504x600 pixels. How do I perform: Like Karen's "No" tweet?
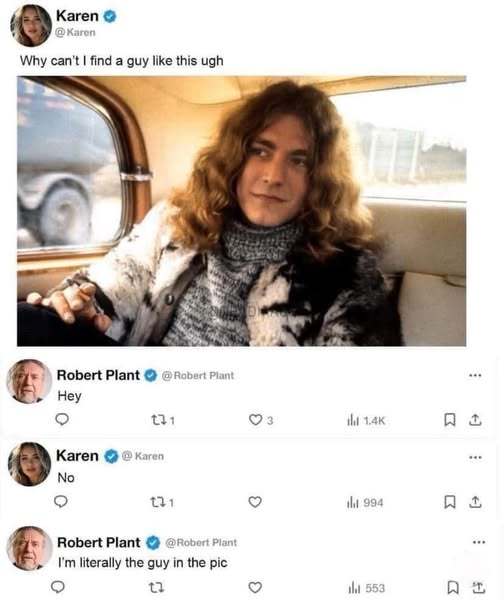click(255, 501)
